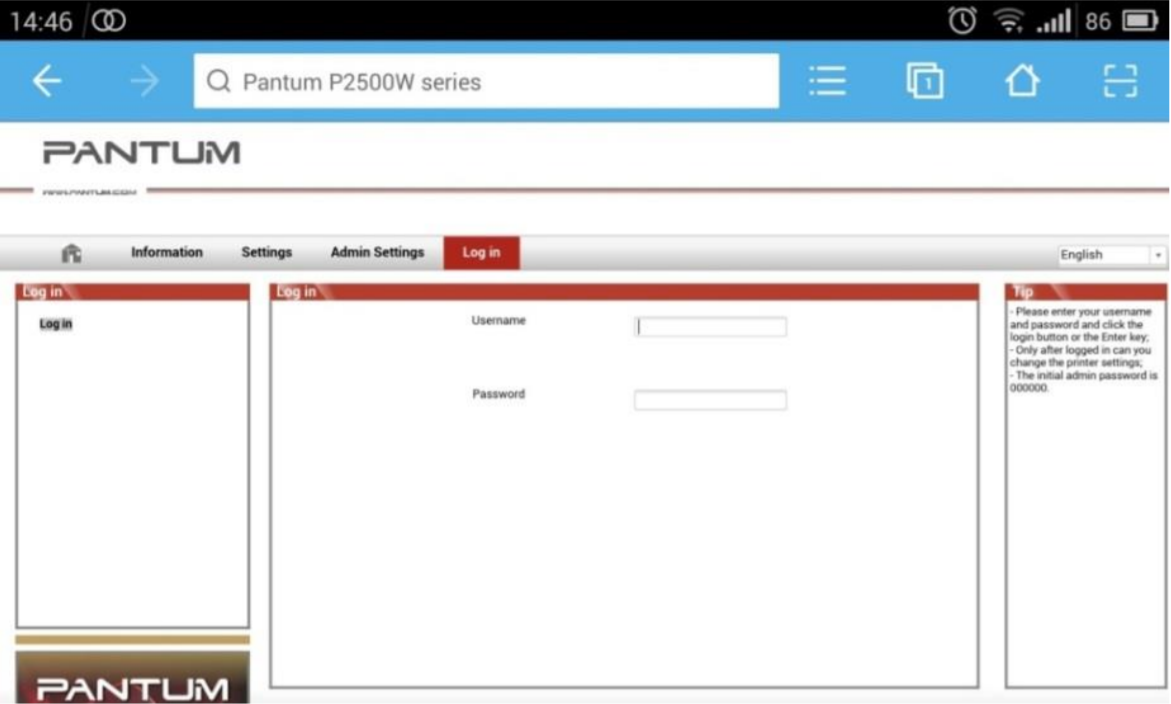
Task: Click the language dropdown arrow
Action: point(1159,255)
